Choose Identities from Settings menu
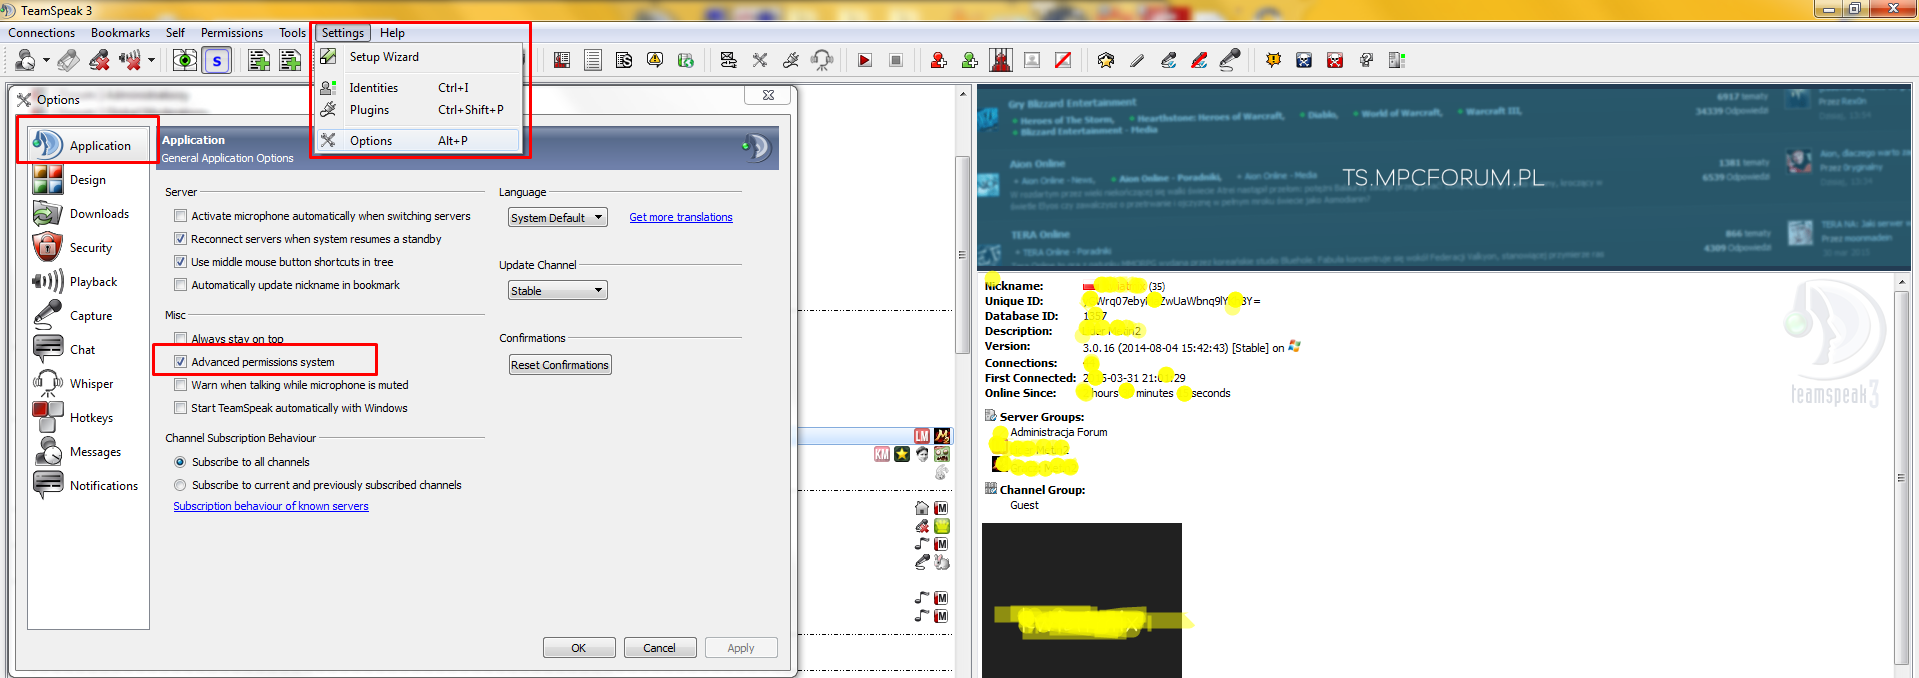Screen dimensions: 1919x678 [x=419, y=88]
